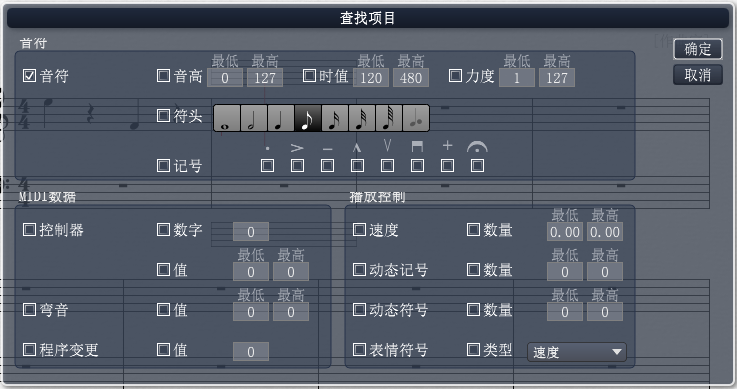
Task: Click the 动态记号 maximum amount field
Action: coord(605,272)
